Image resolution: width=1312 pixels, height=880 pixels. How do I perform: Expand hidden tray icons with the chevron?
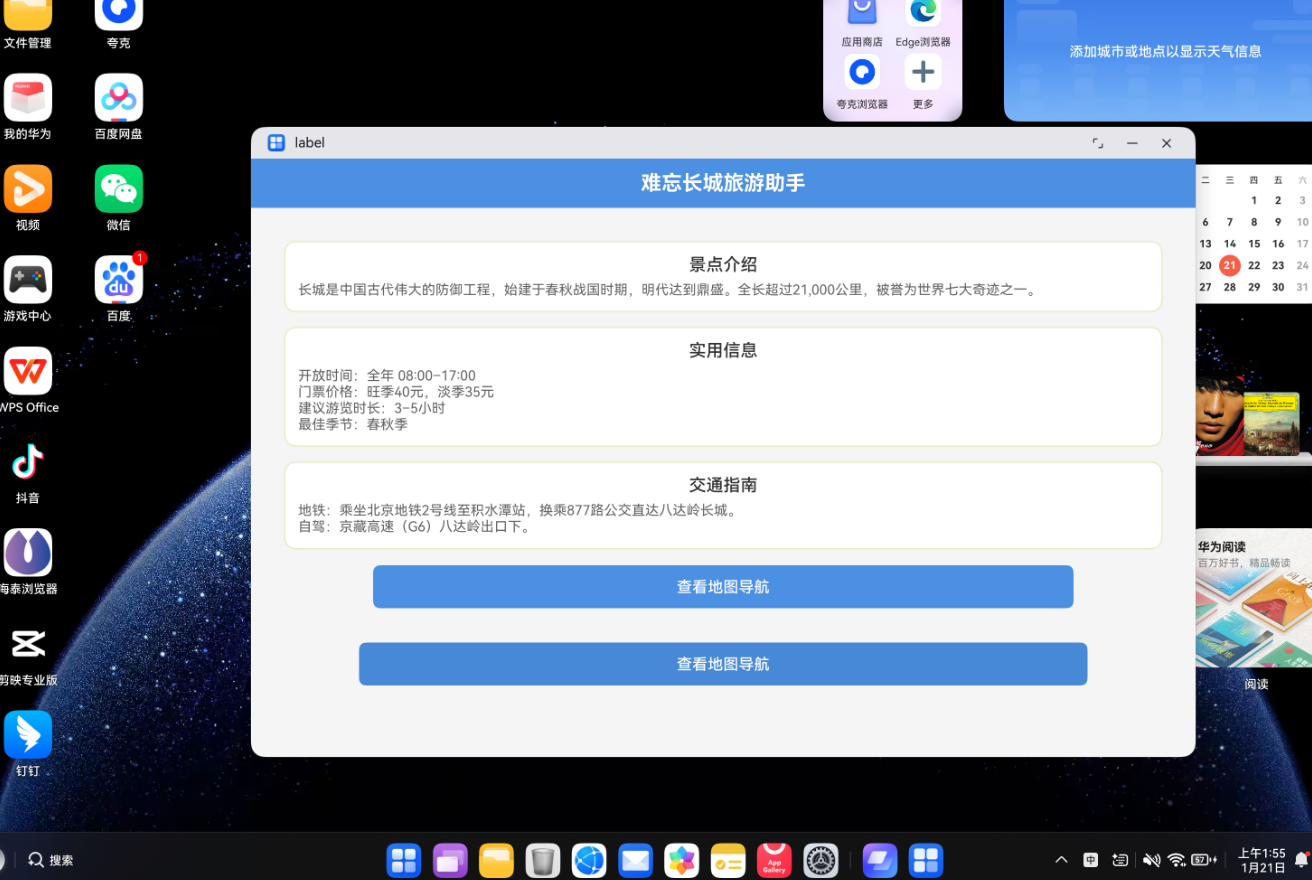pos(1060,858)
